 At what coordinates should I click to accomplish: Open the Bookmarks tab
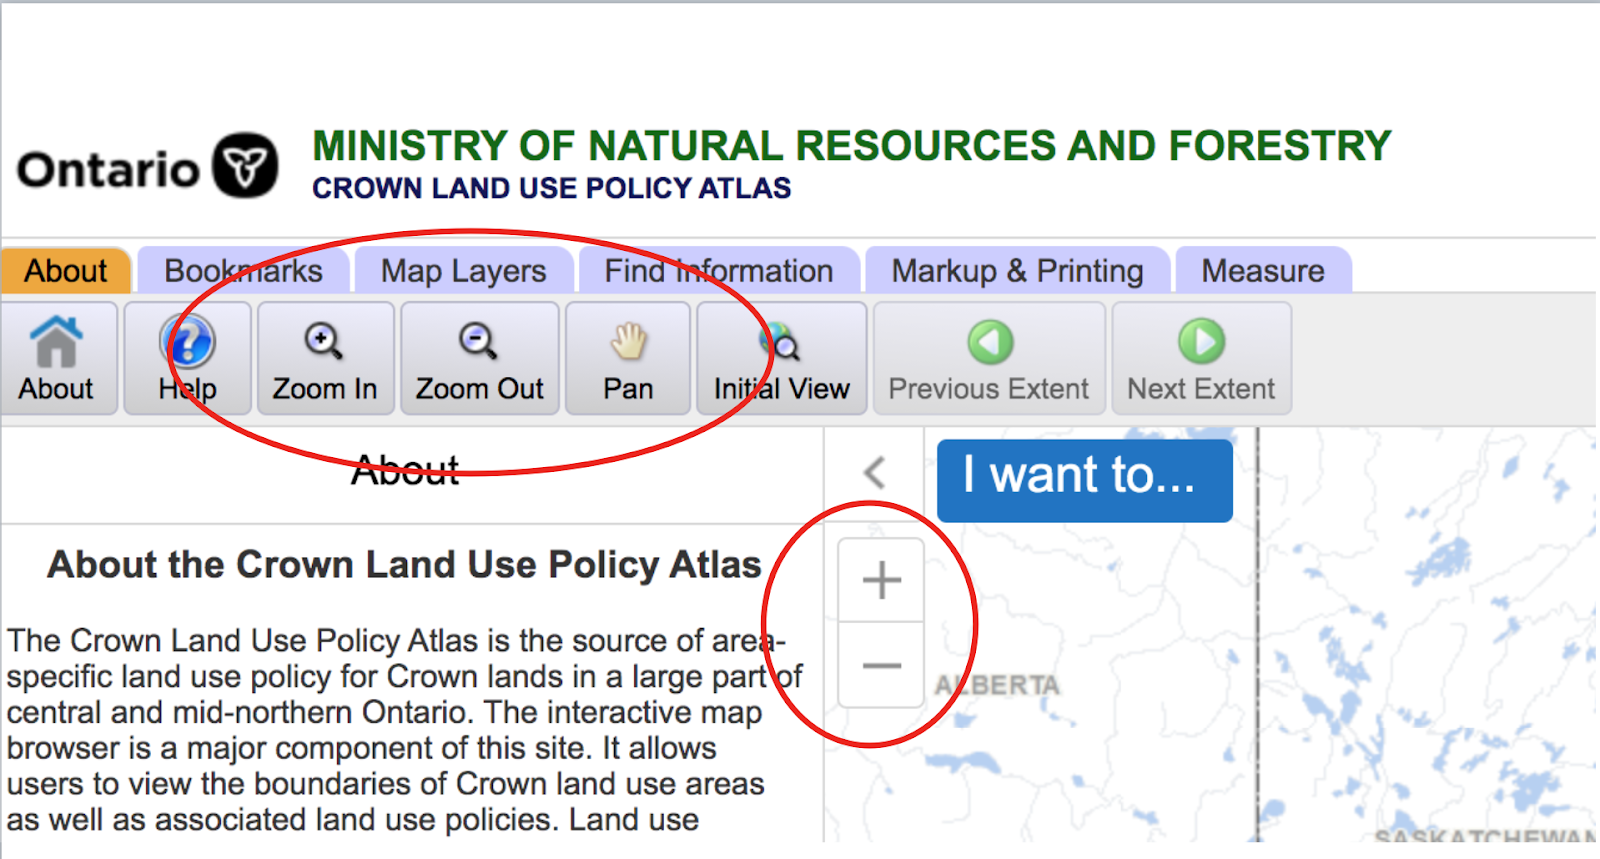tap(243, 271)
